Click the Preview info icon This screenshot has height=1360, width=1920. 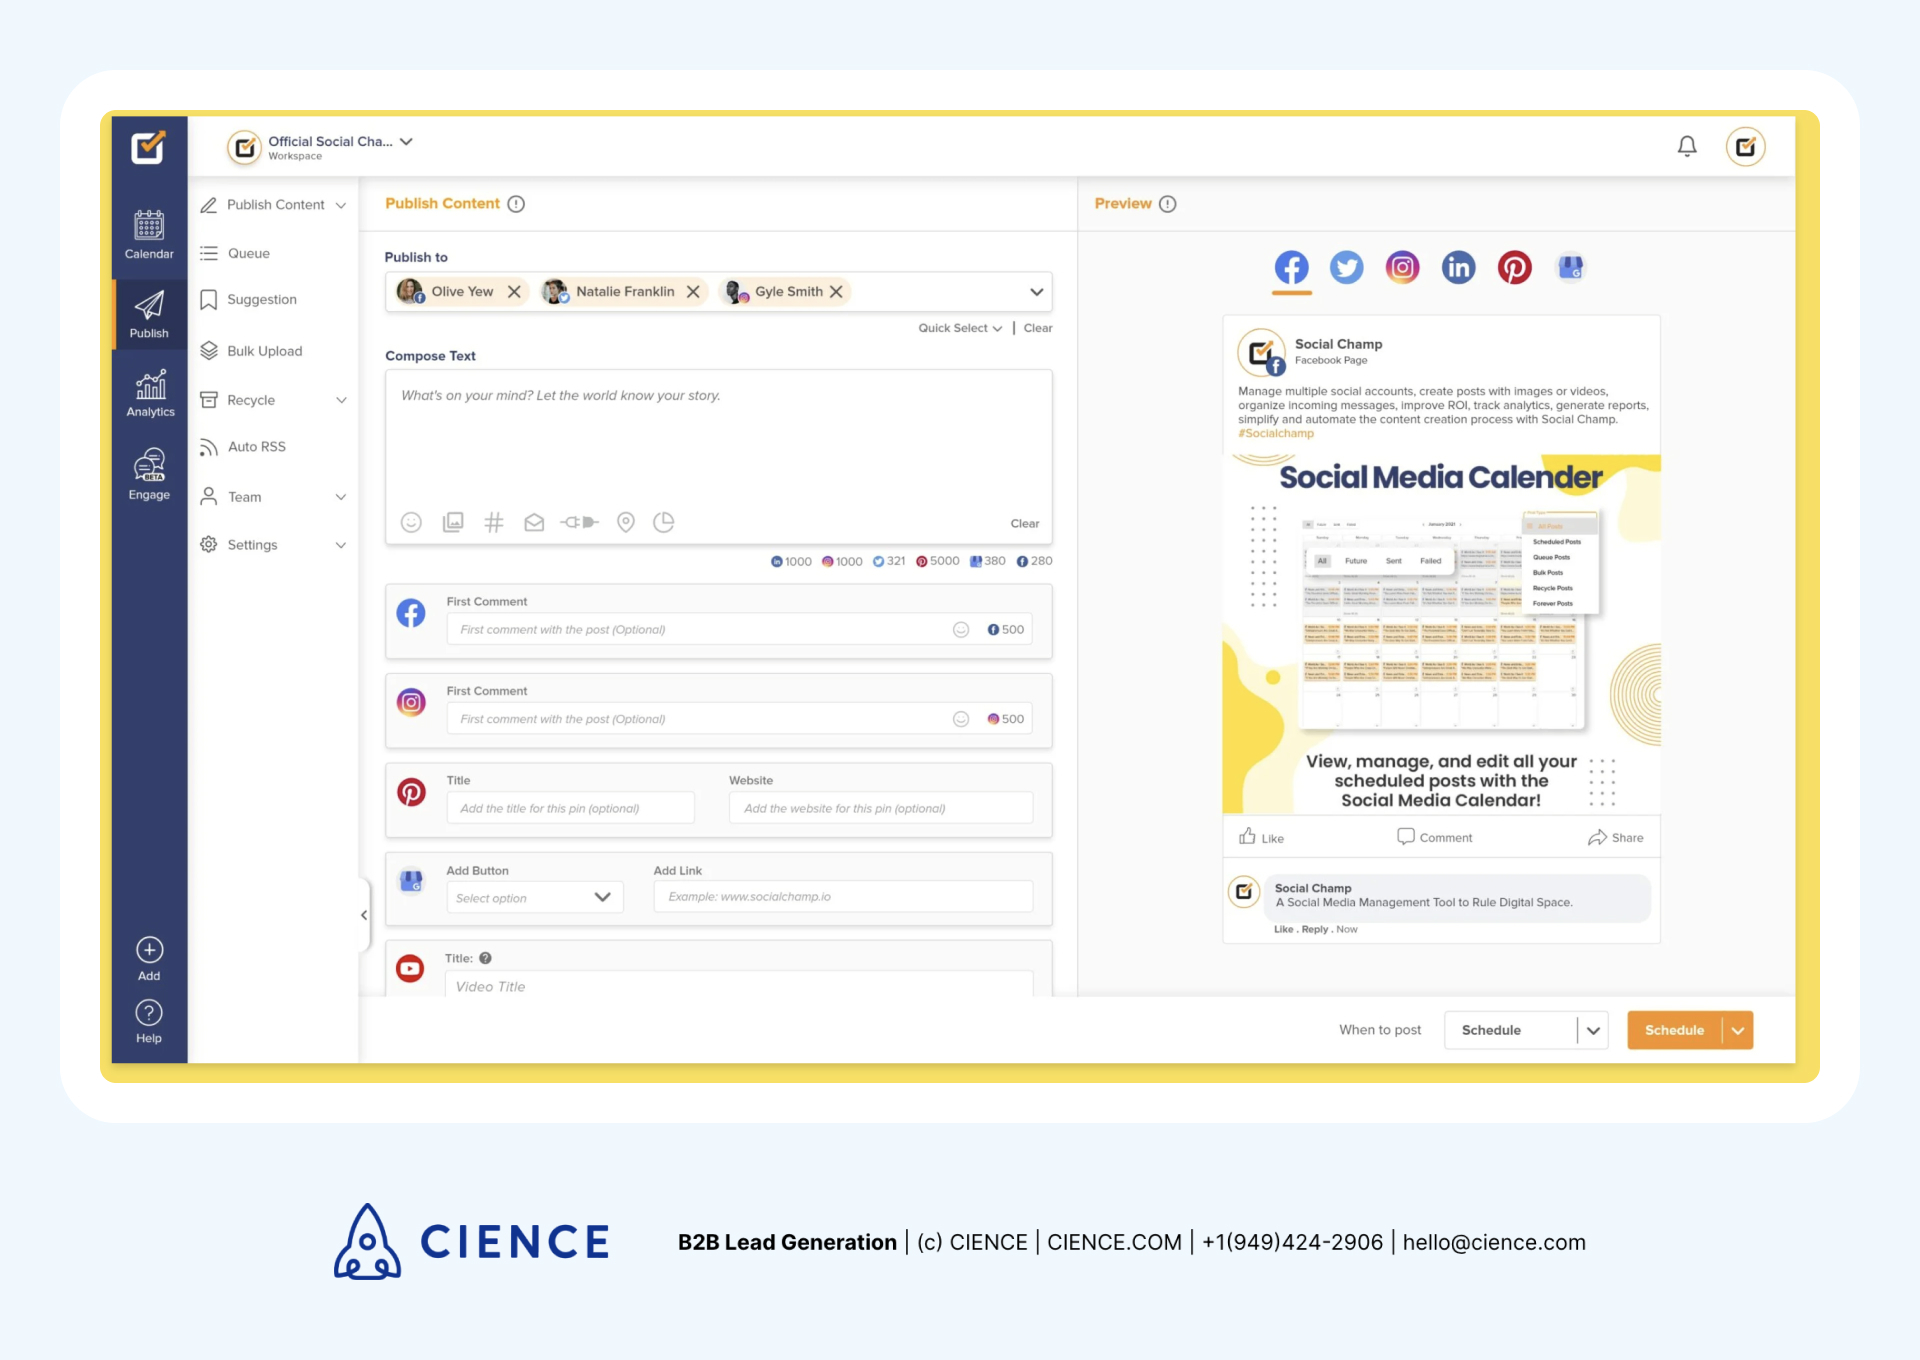click(x=1167, y=204)
